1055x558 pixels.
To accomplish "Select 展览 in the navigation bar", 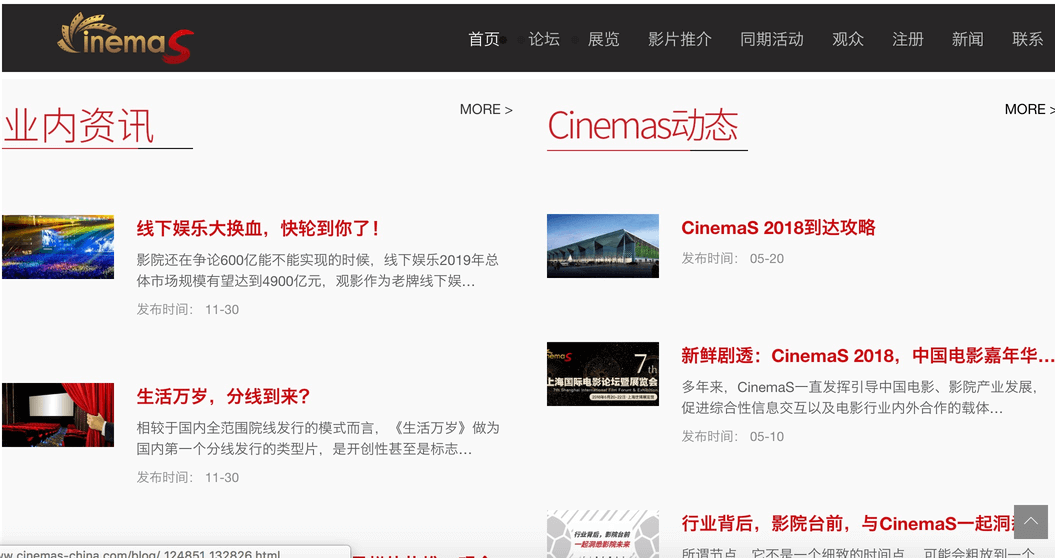I will [x=604, y=39].
